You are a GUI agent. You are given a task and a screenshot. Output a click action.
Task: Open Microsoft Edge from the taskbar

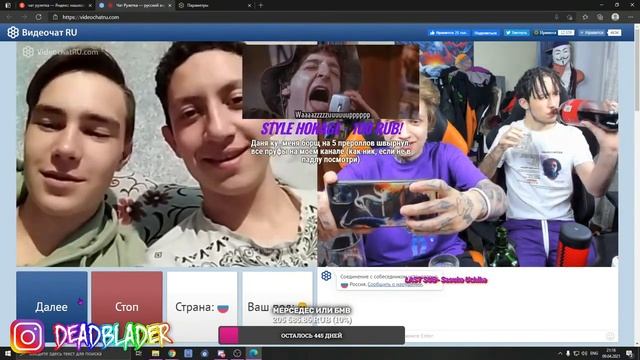tap(253, 353)
